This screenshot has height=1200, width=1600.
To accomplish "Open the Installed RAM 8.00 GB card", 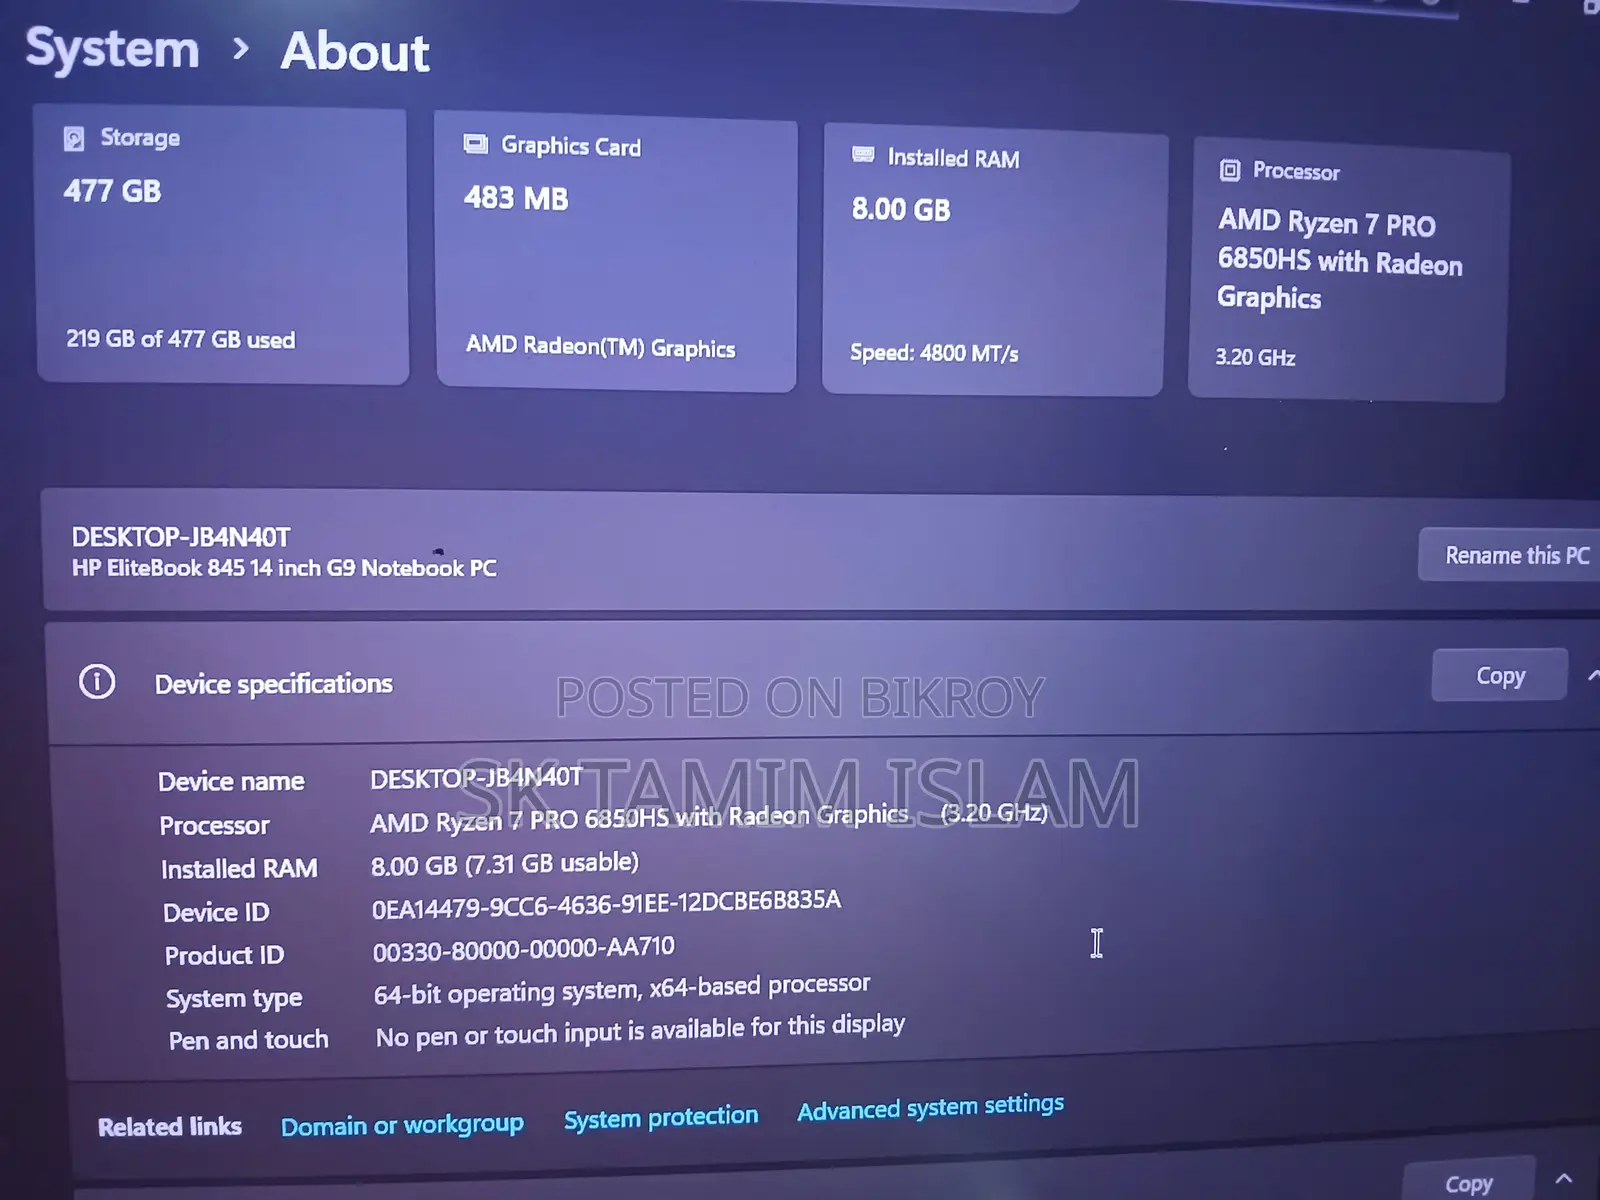I will coord(994,262).
